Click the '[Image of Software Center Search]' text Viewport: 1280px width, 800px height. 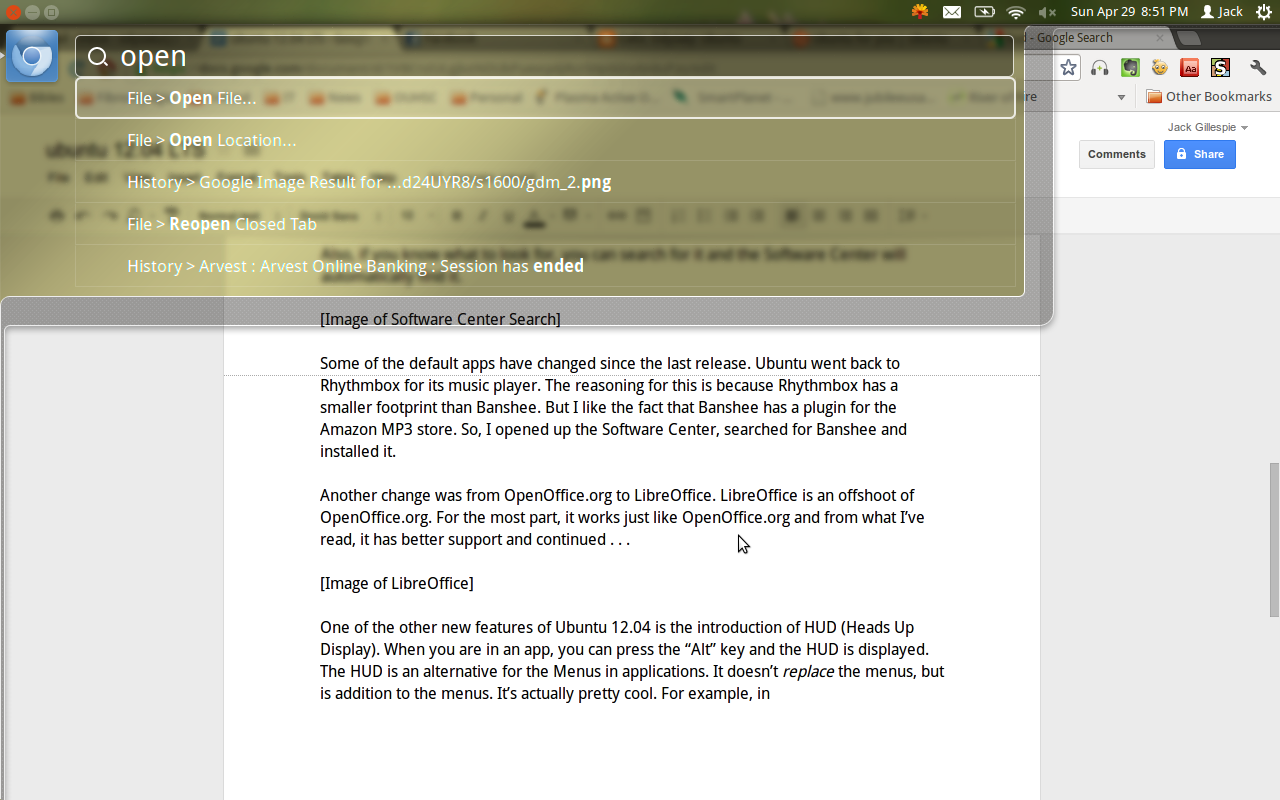point(440,319)
